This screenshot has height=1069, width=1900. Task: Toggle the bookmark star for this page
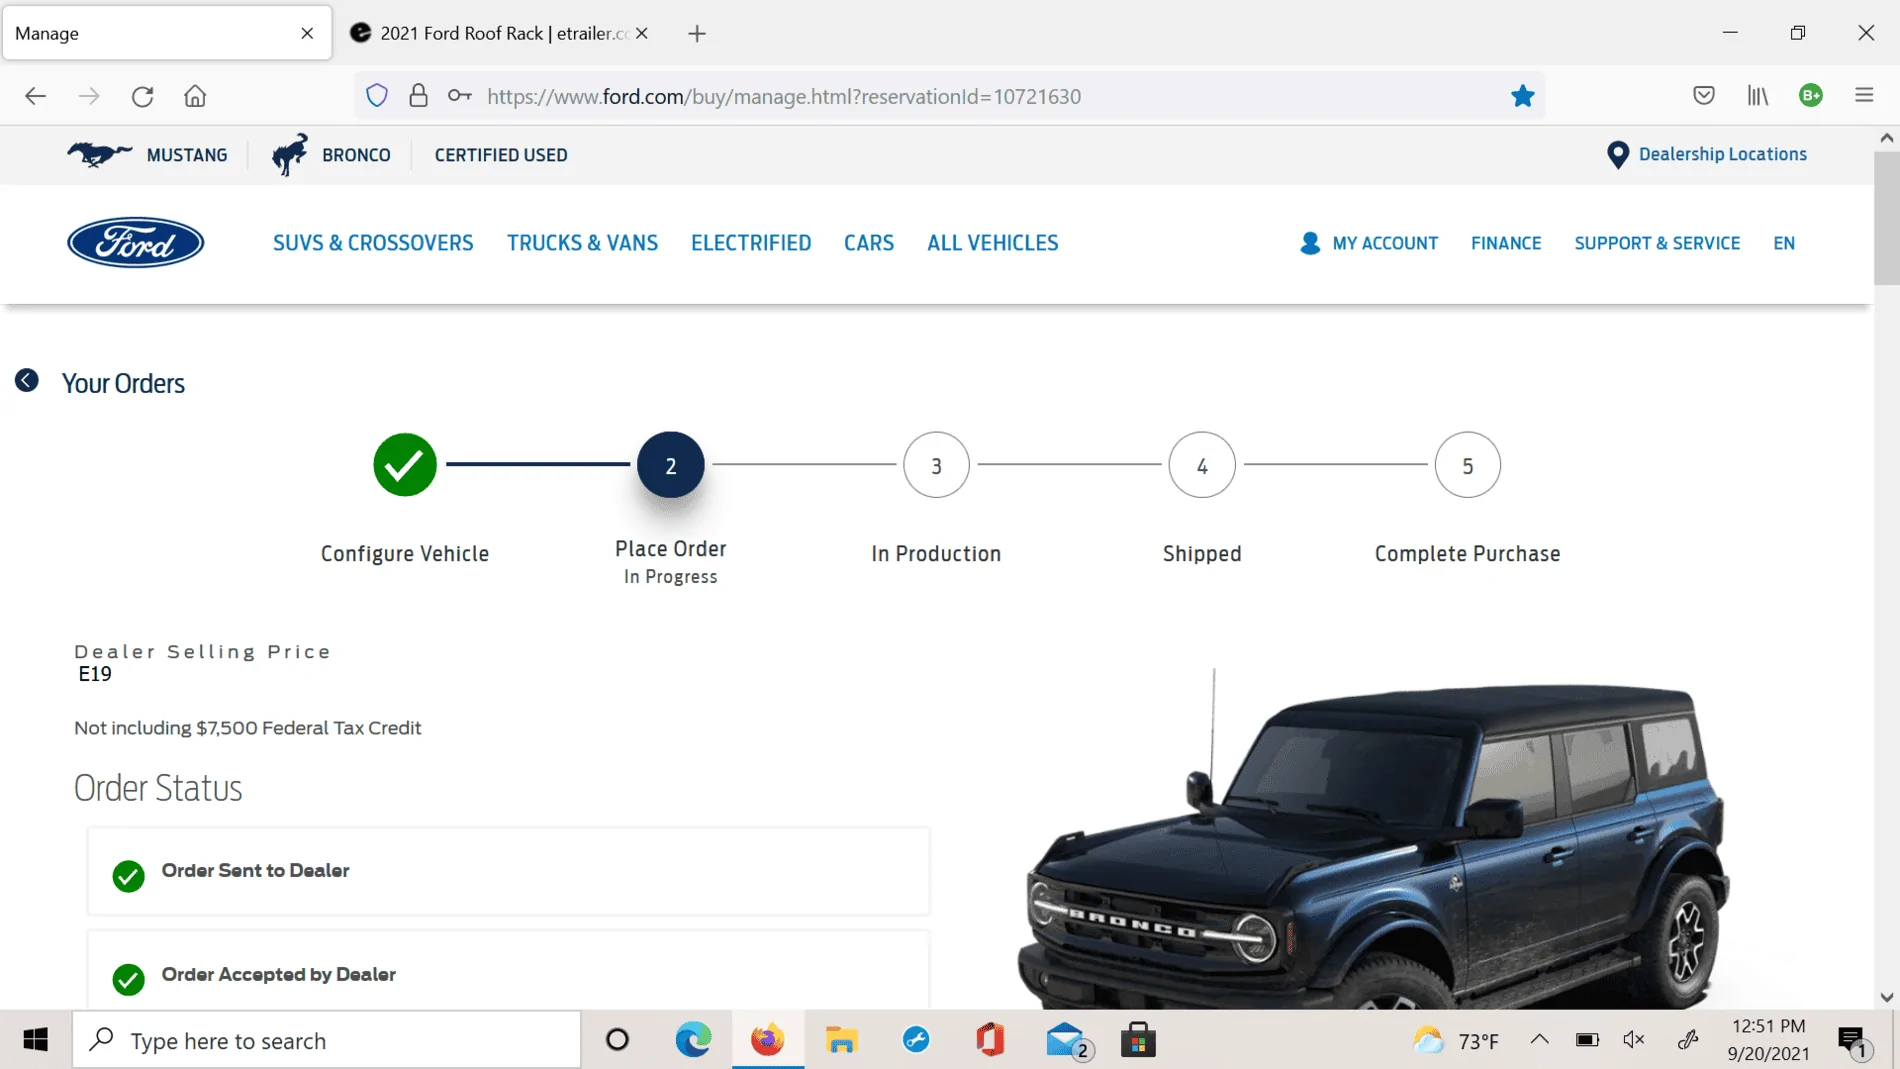pyautogui.click(x=1522, y=96)
